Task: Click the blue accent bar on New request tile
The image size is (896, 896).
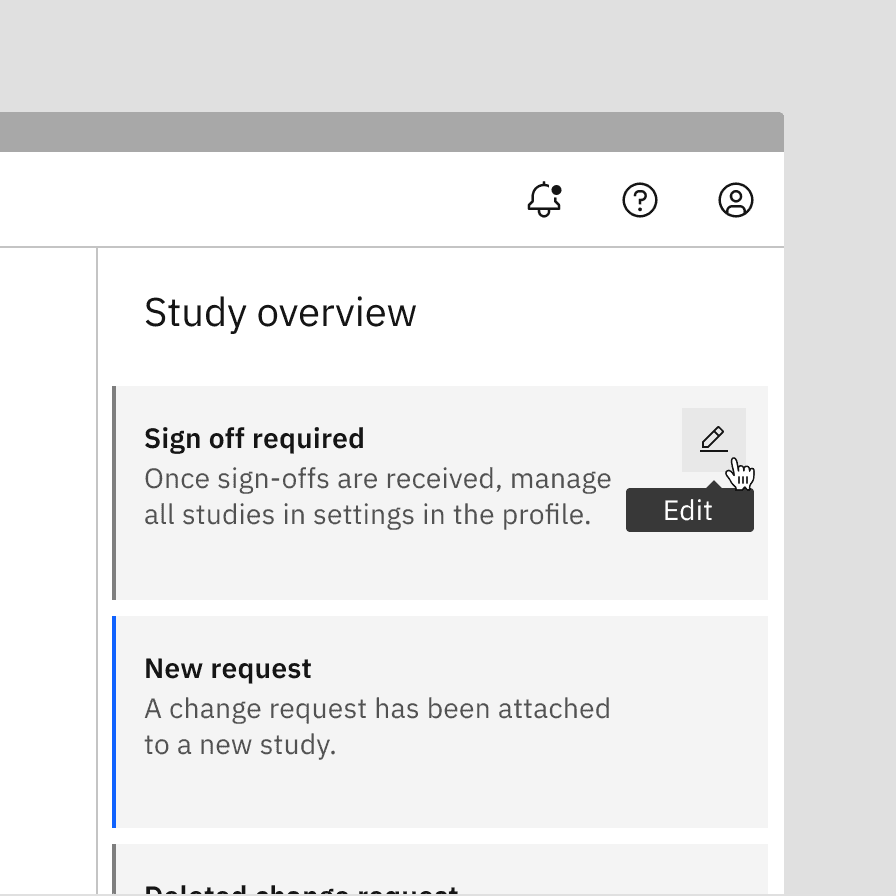Action: (x=114, y=722)
